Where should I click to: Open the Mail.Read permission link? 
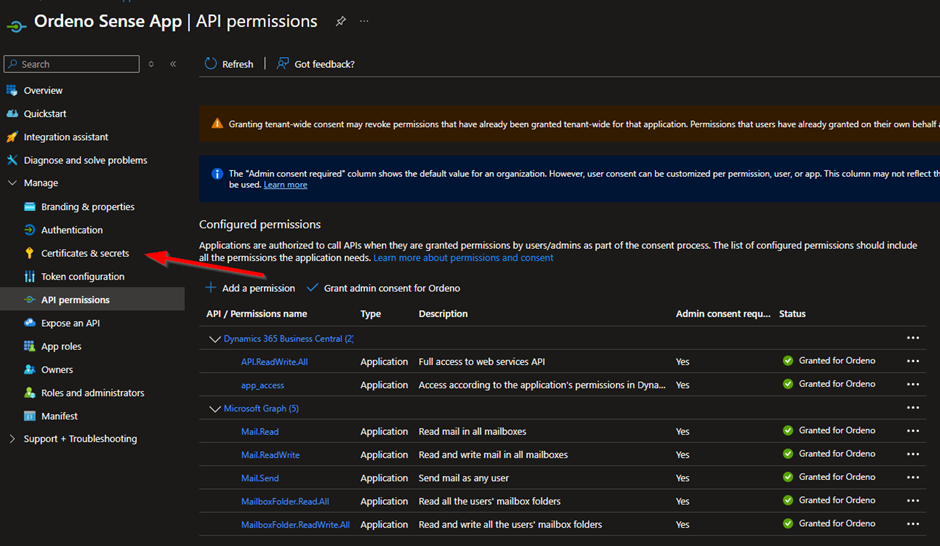[260, 432]
